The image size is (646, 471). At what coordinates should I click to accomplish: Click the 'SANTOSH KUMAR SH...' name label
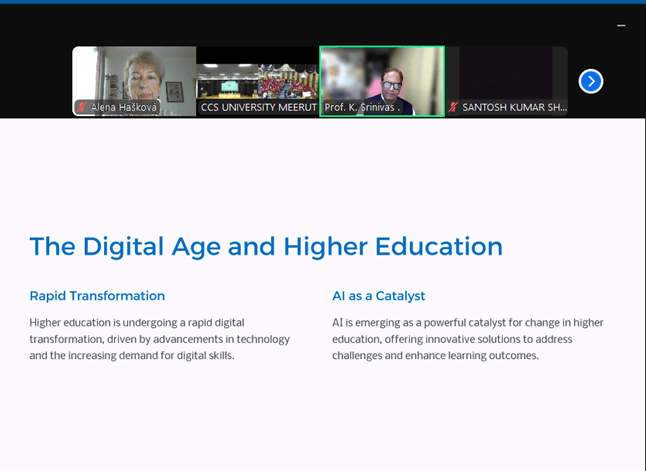point(514,107)
